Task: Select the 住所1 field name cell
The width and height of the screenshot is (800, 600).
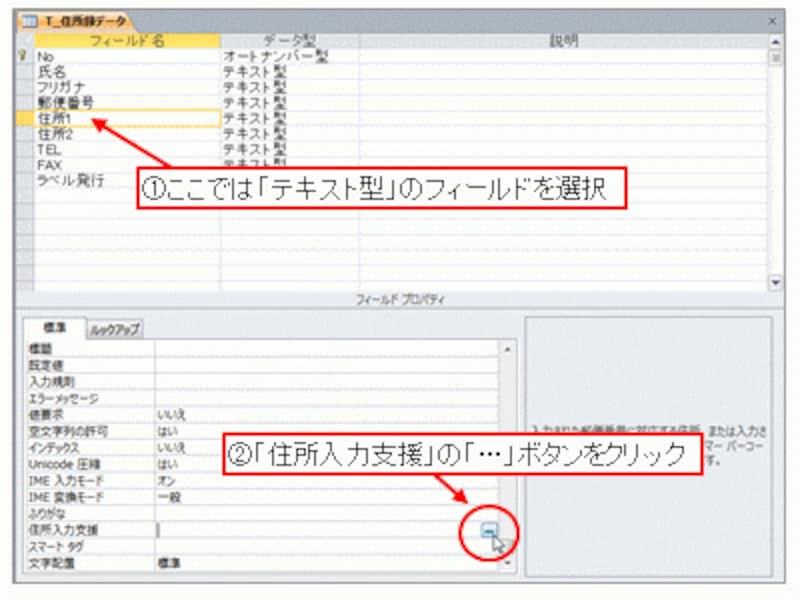Action: click(127, 118)
